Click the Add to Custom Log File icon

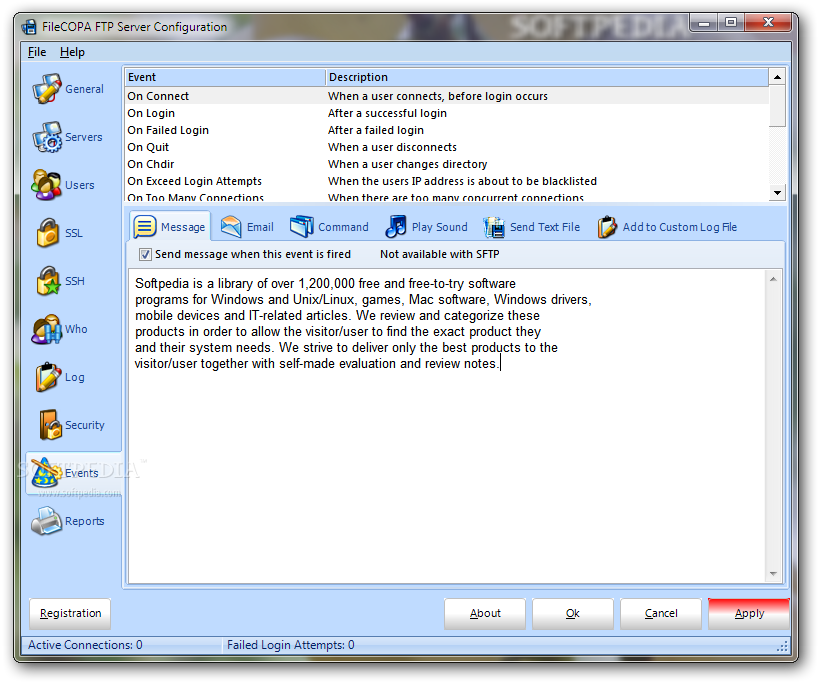[x=607, y=227]
